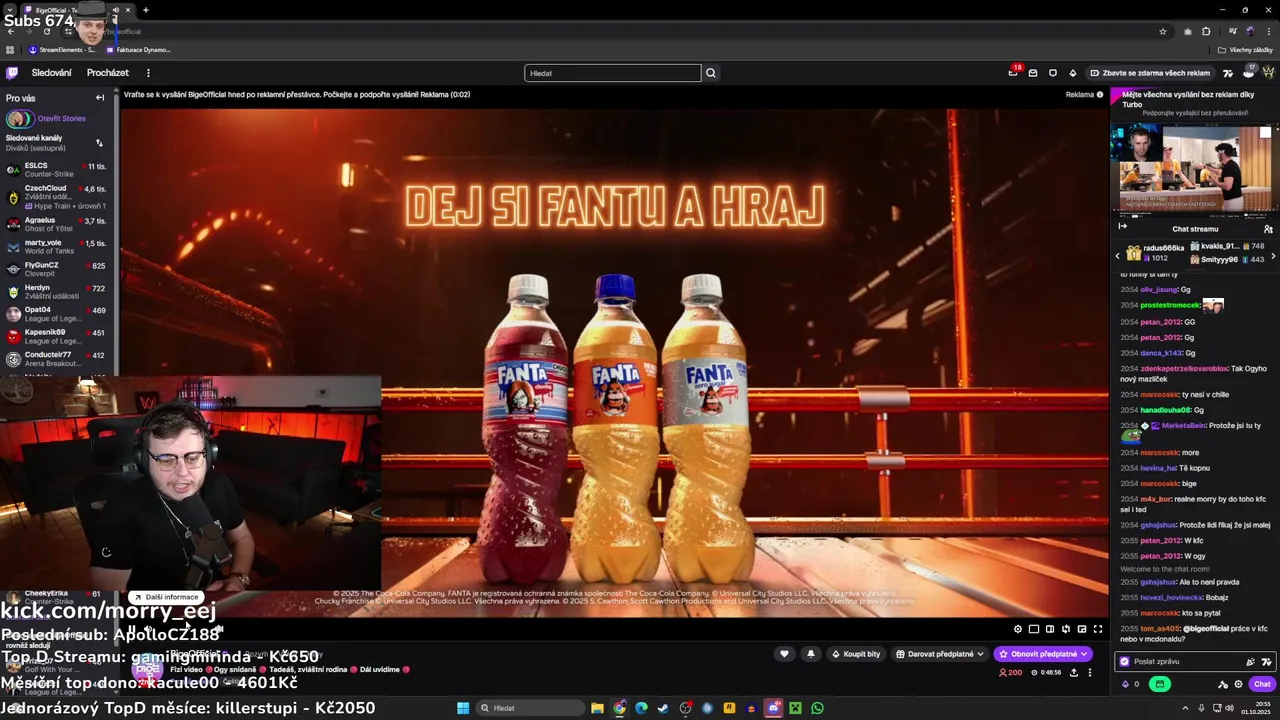The width and height of the screenshot is (1280, 720).
Task: Click the bits diamond icon in top bar
Action: (x=1073, y=73)
